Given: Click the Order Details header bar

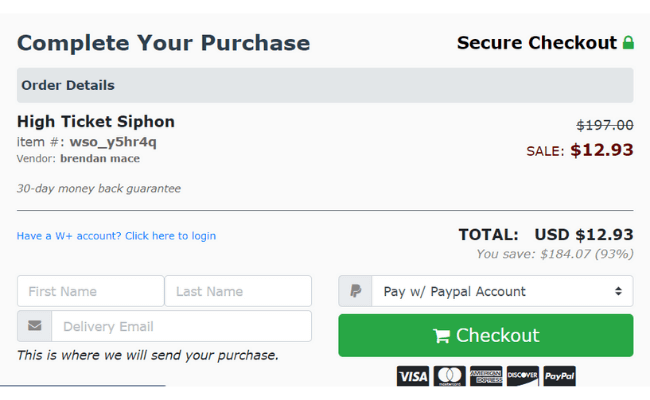Looking at the screenshot, I should [325, 85].
